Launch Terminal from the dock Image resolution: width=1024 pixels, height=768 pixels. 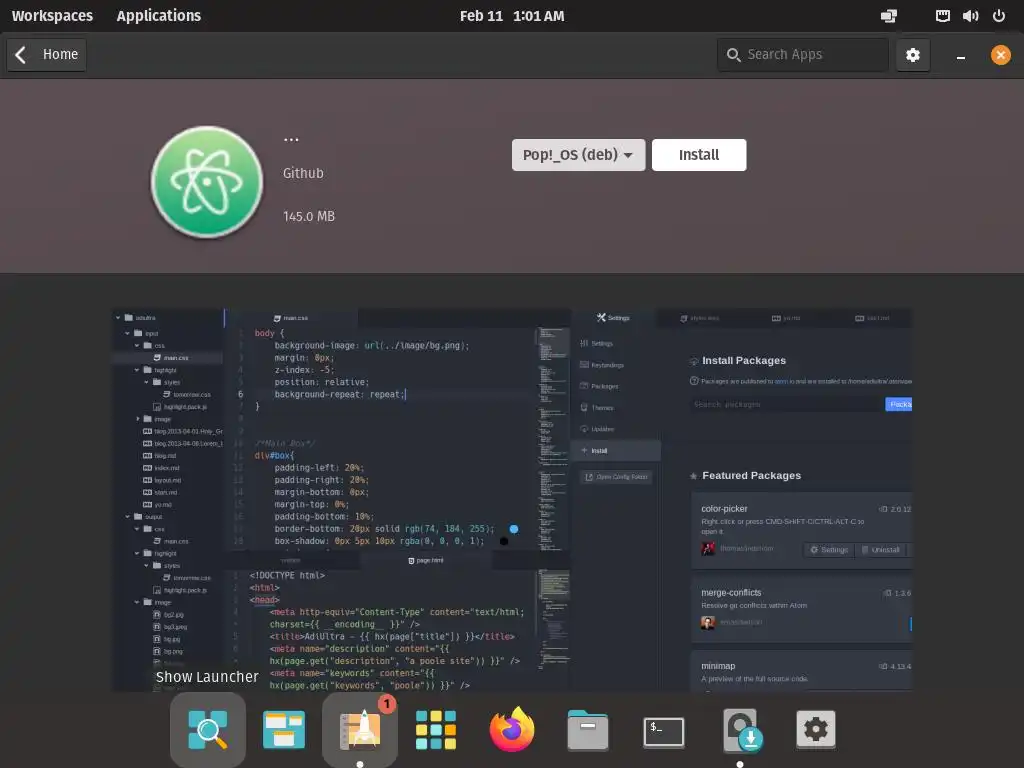664,731
